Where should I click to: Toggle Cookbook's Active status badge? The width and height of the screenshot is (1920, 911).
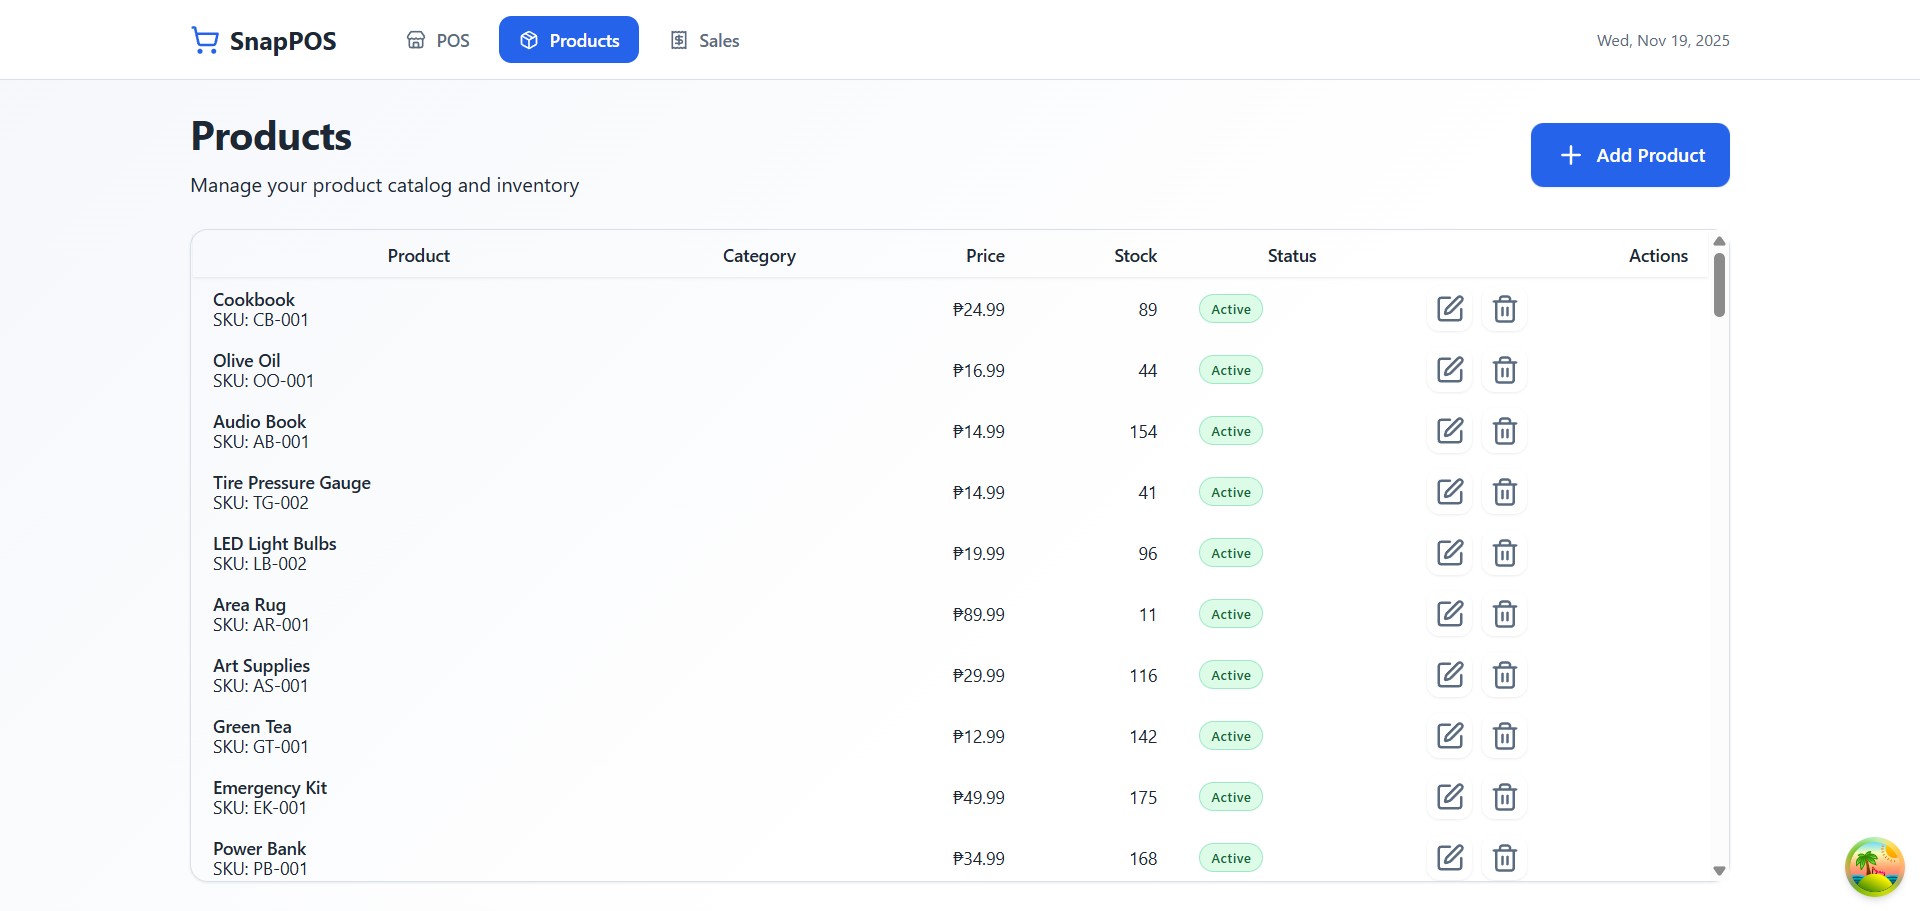point(1230,309)
